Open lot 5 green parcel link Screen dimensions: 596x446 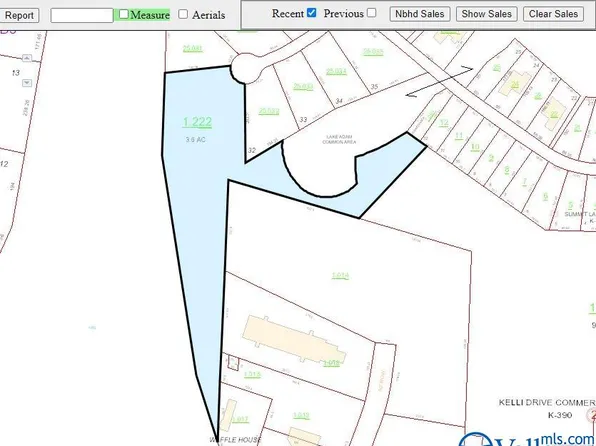tap(570, 206)
